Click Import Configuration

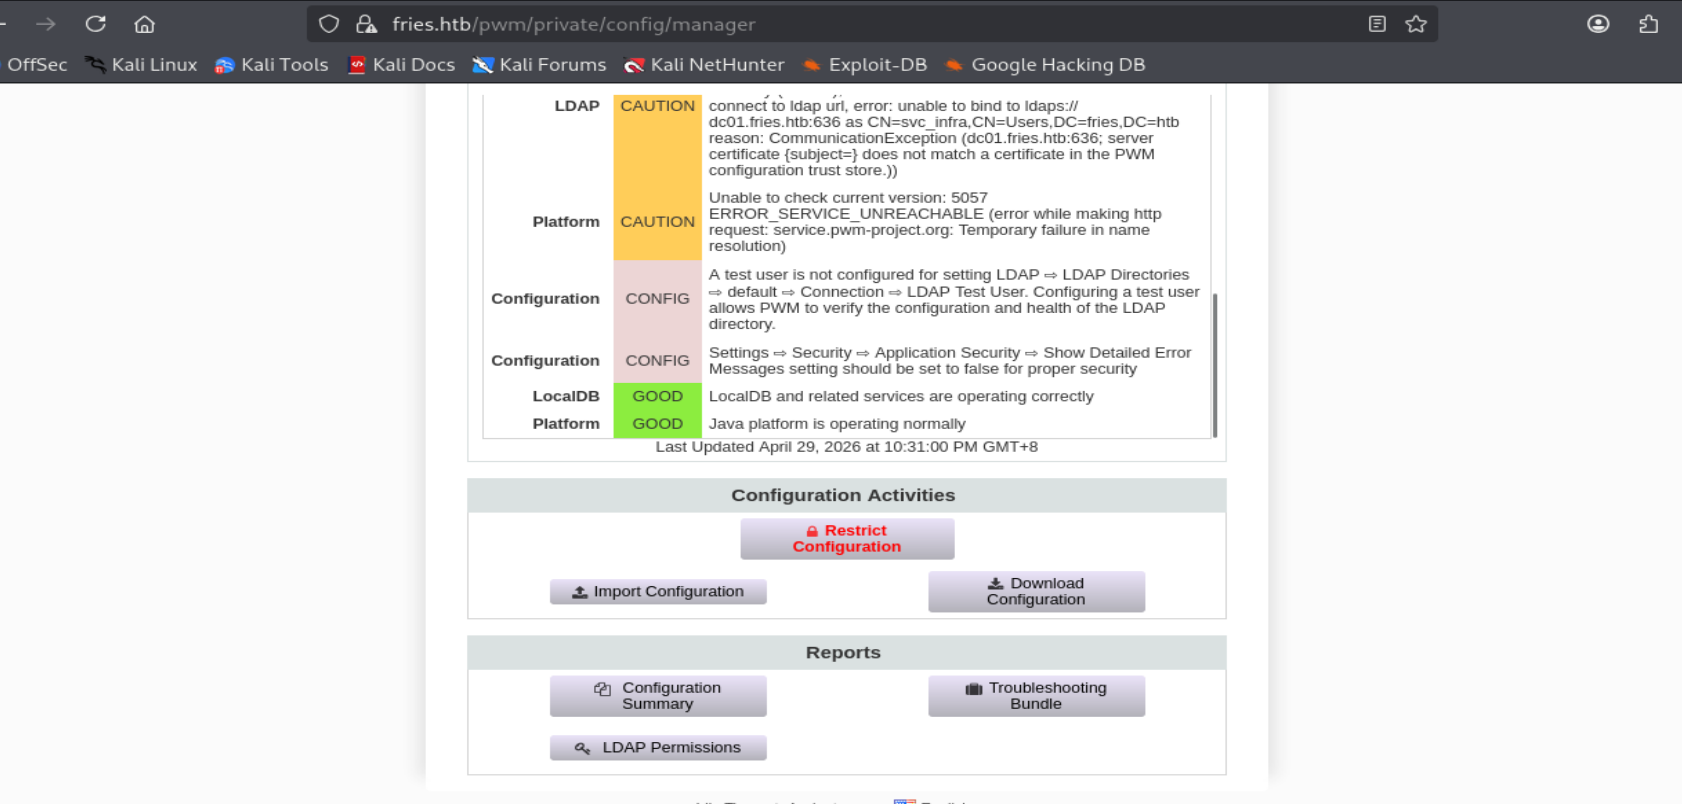658,592
